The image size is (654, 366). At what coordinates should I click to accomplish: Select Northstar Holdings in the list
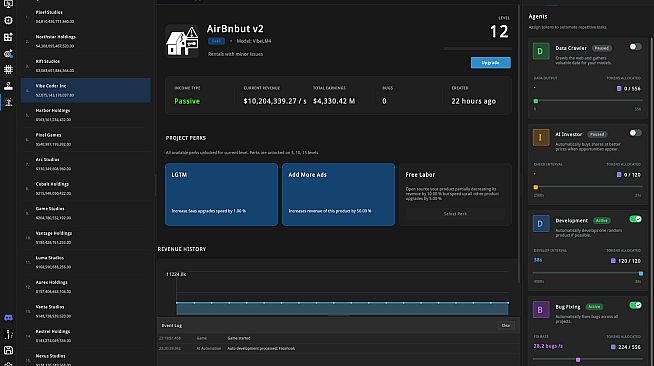(86, 41)
